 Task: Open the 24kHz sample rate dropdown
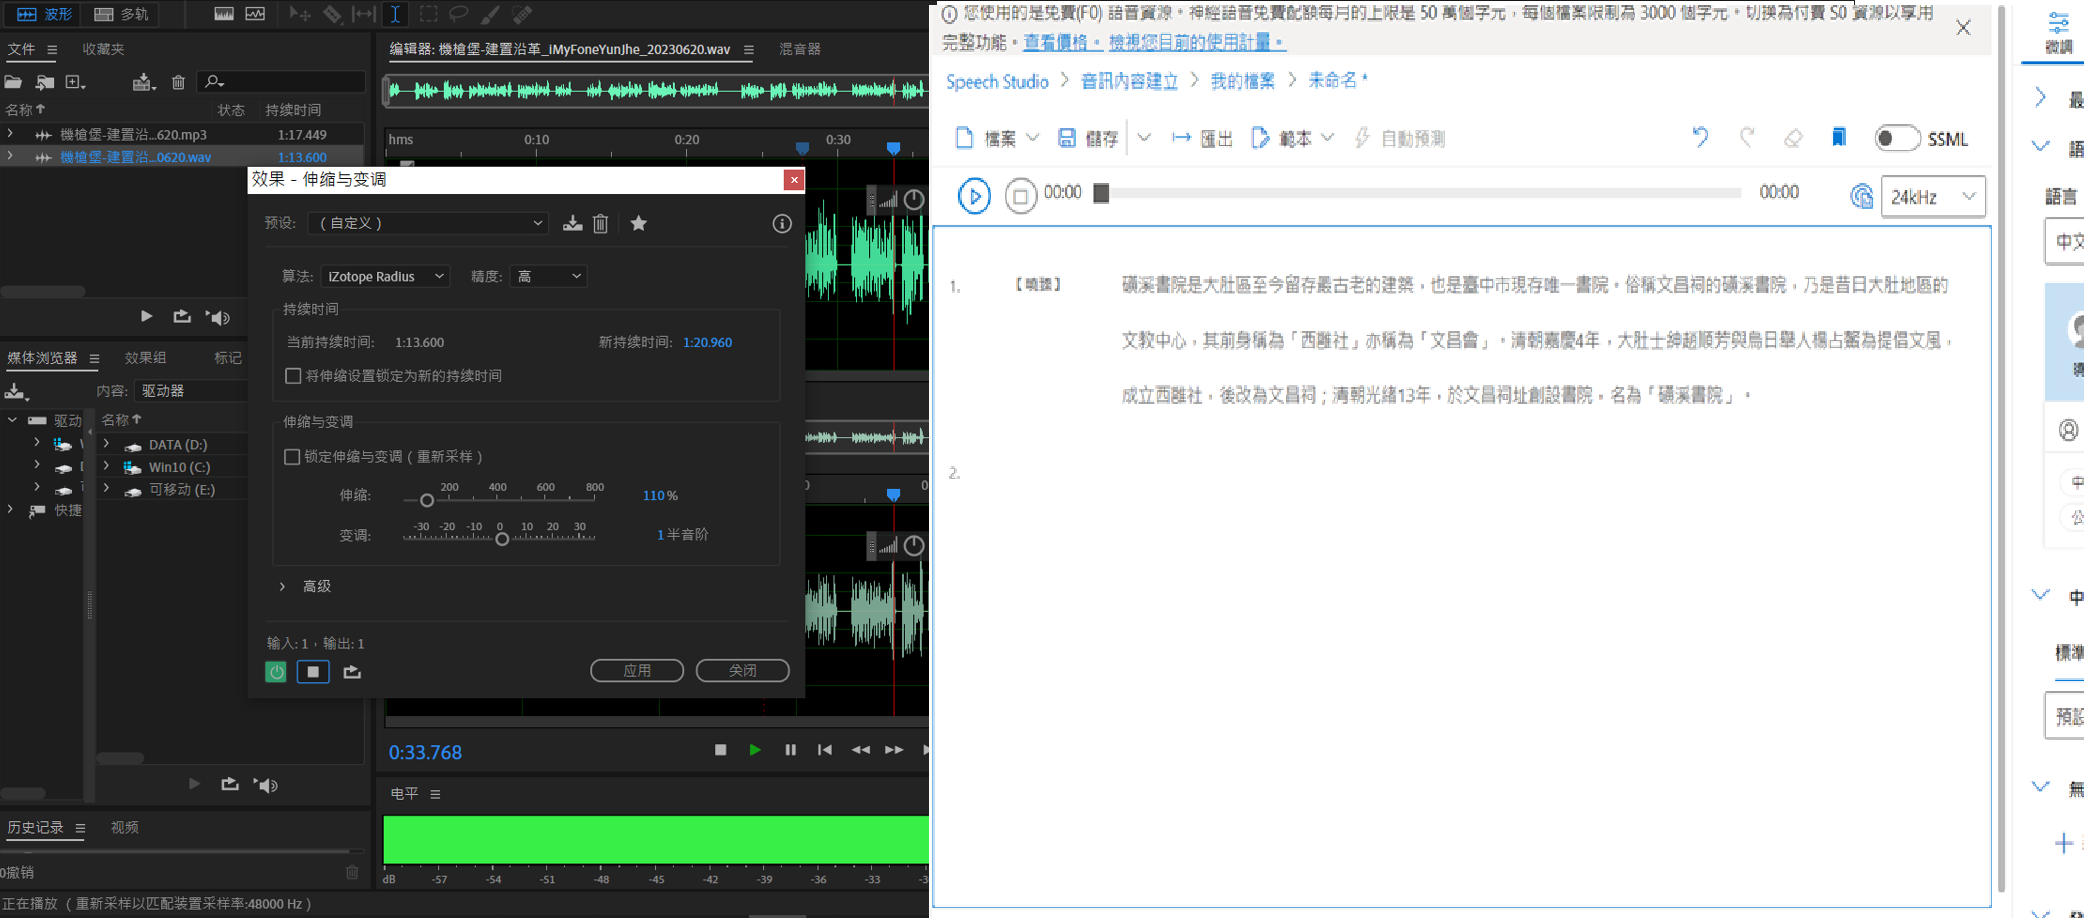click(x=1932, y=197)
